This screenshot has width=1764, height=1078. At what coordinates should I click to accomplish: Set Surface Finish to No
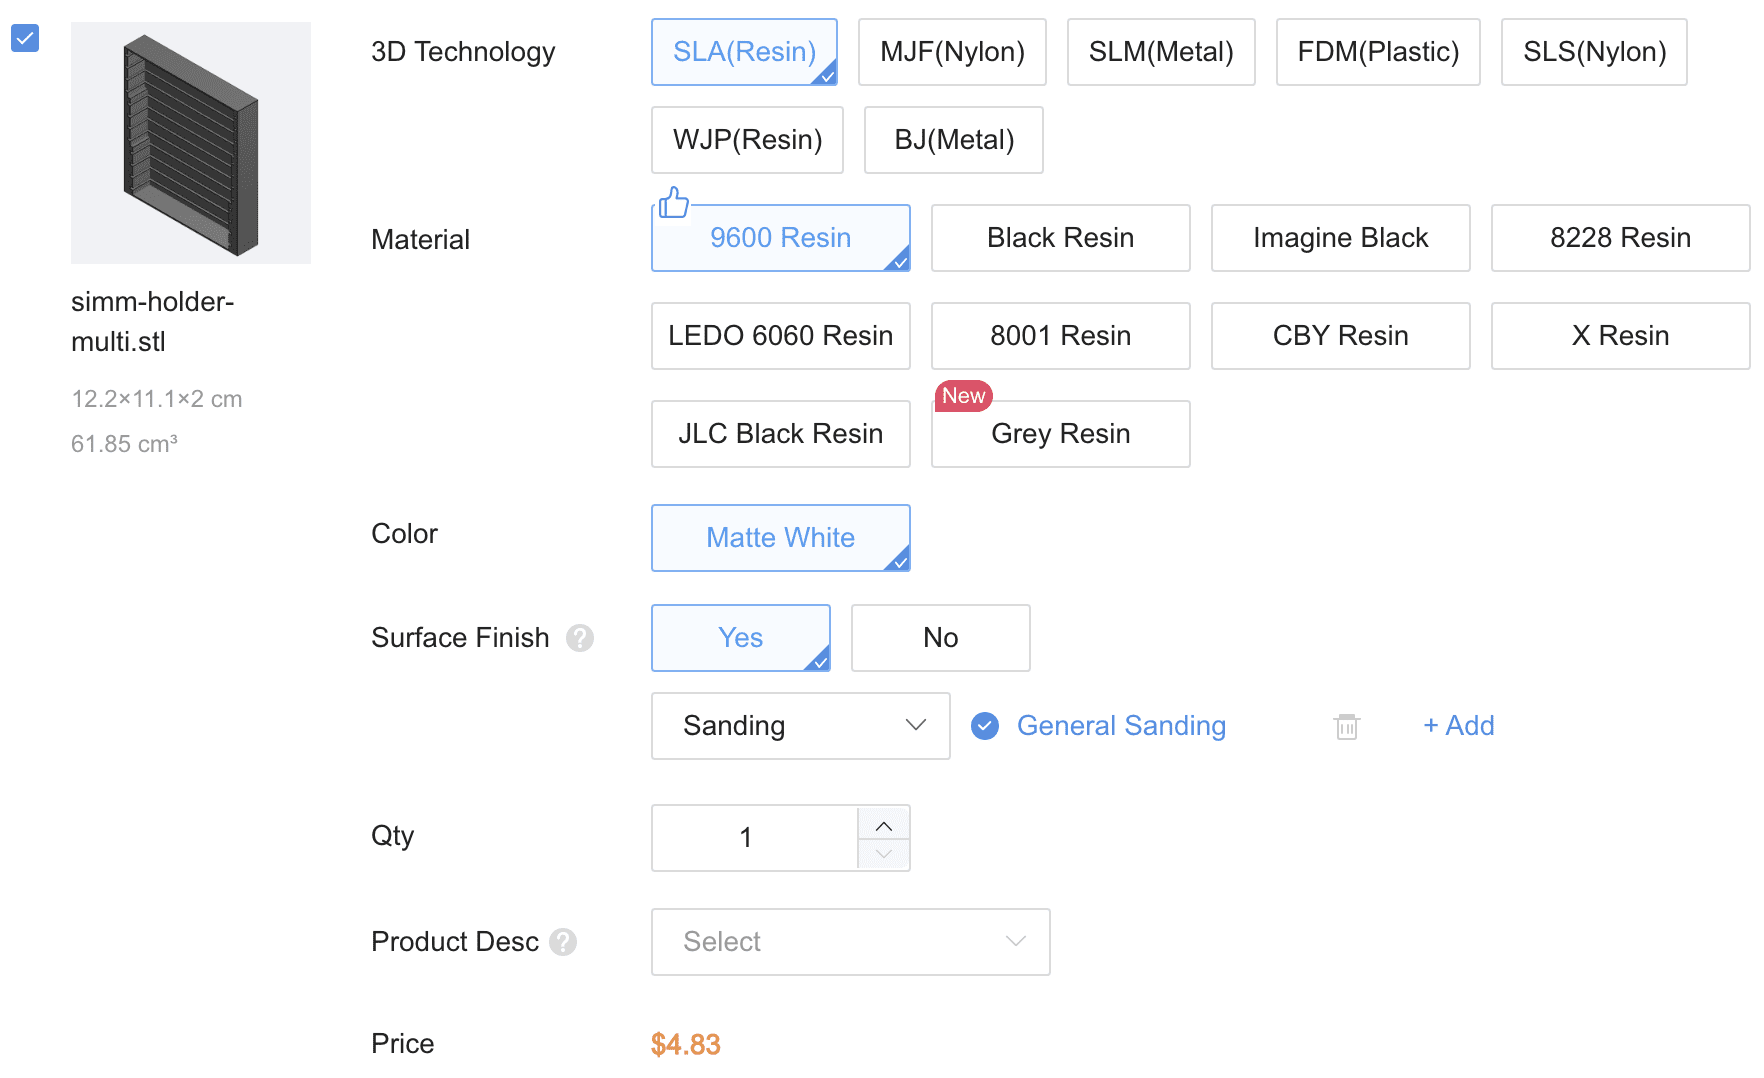[941, 638]
